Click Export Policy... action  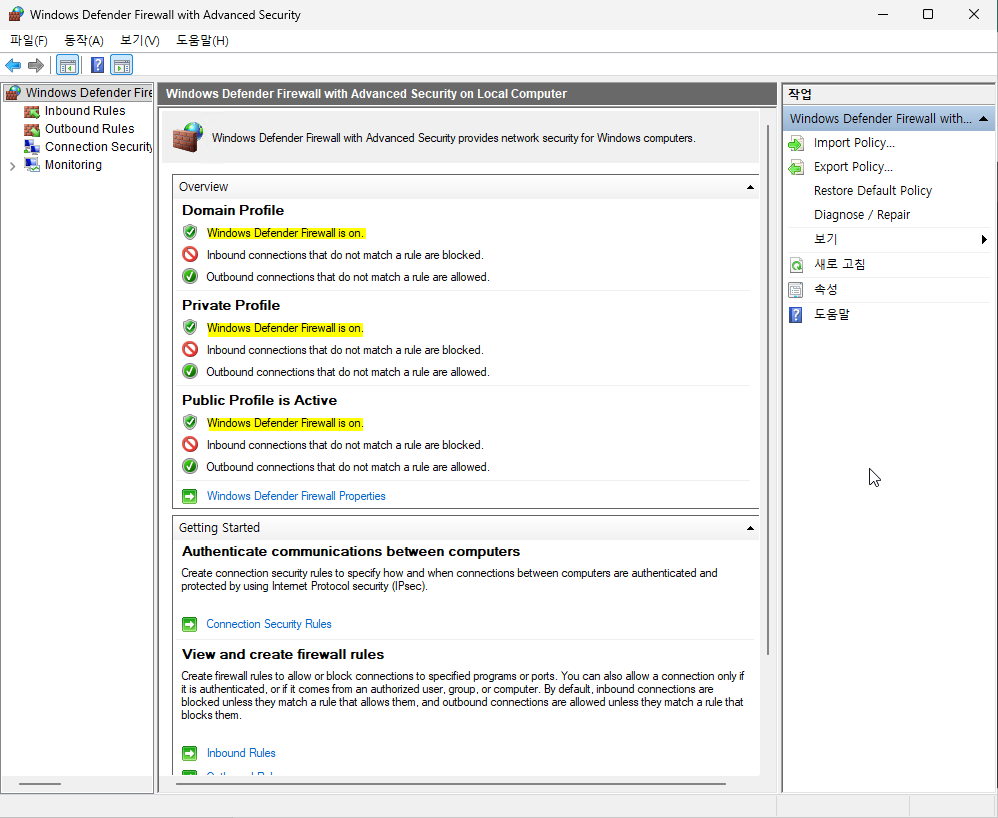tap(853, 167)
